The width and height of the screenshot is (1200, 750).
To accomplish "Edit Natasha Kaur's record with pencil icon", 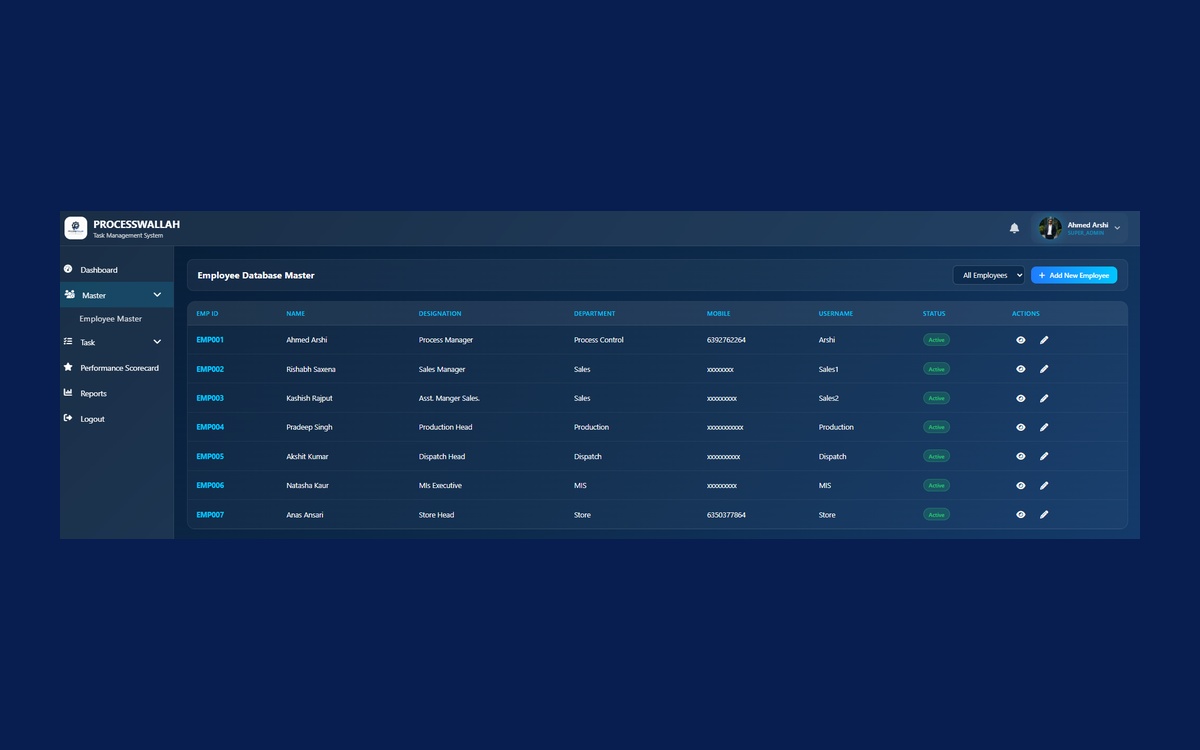I will click(x=1044, y=485).
